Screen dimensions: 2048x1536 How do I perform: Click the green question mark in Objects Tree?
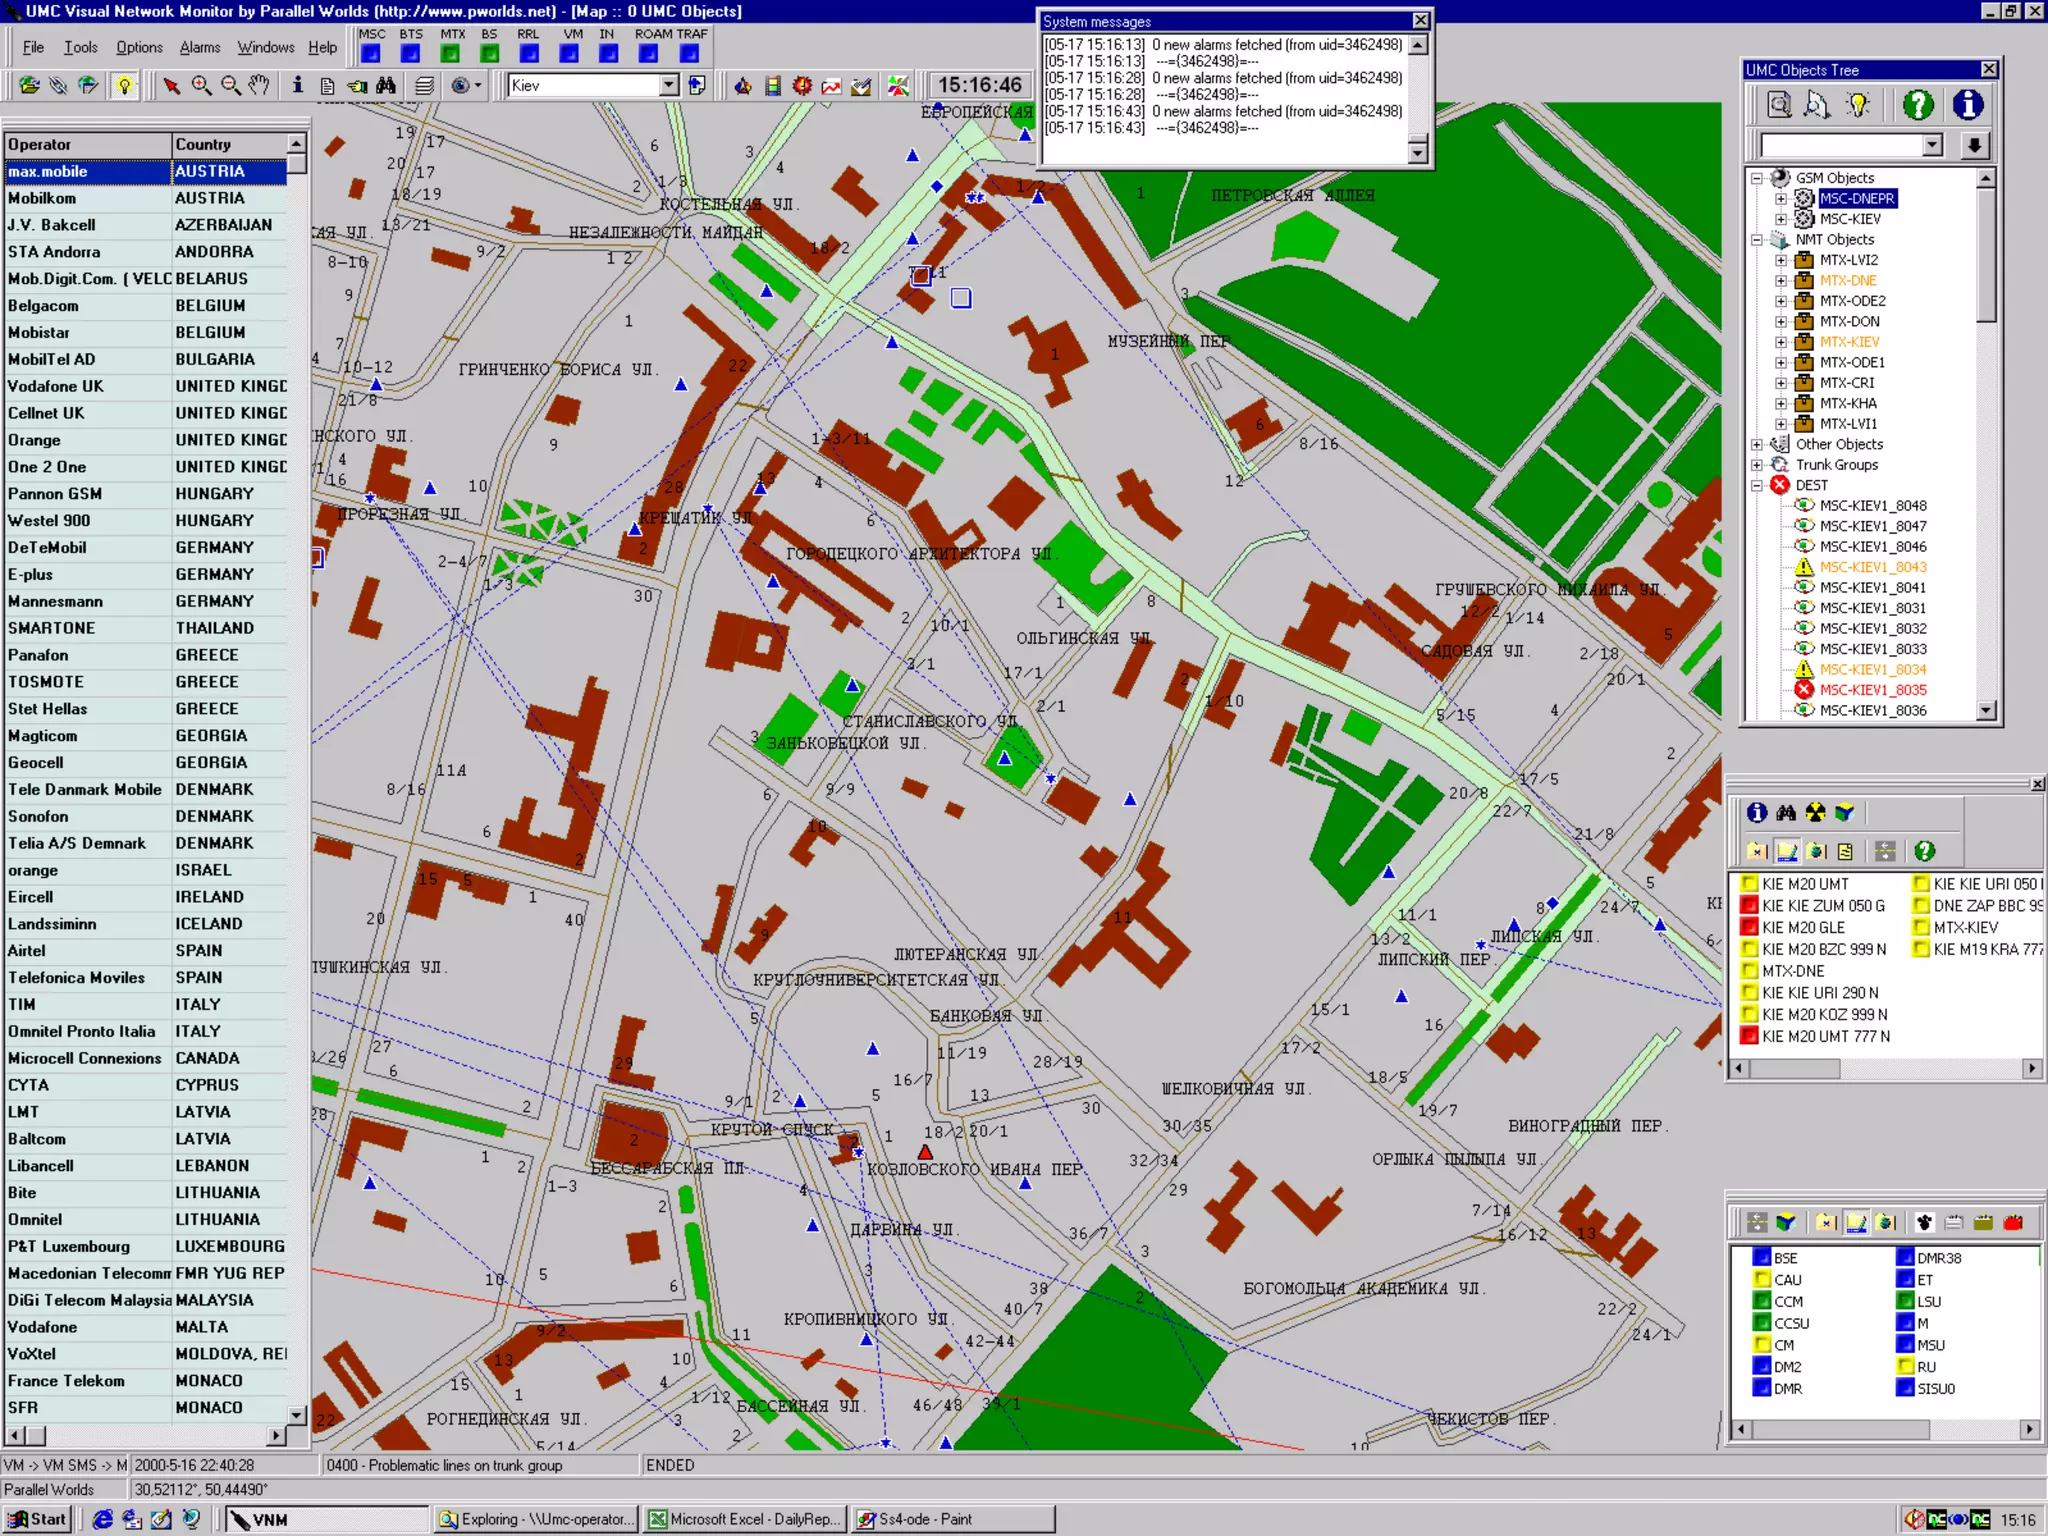[x=1917, y=105]
